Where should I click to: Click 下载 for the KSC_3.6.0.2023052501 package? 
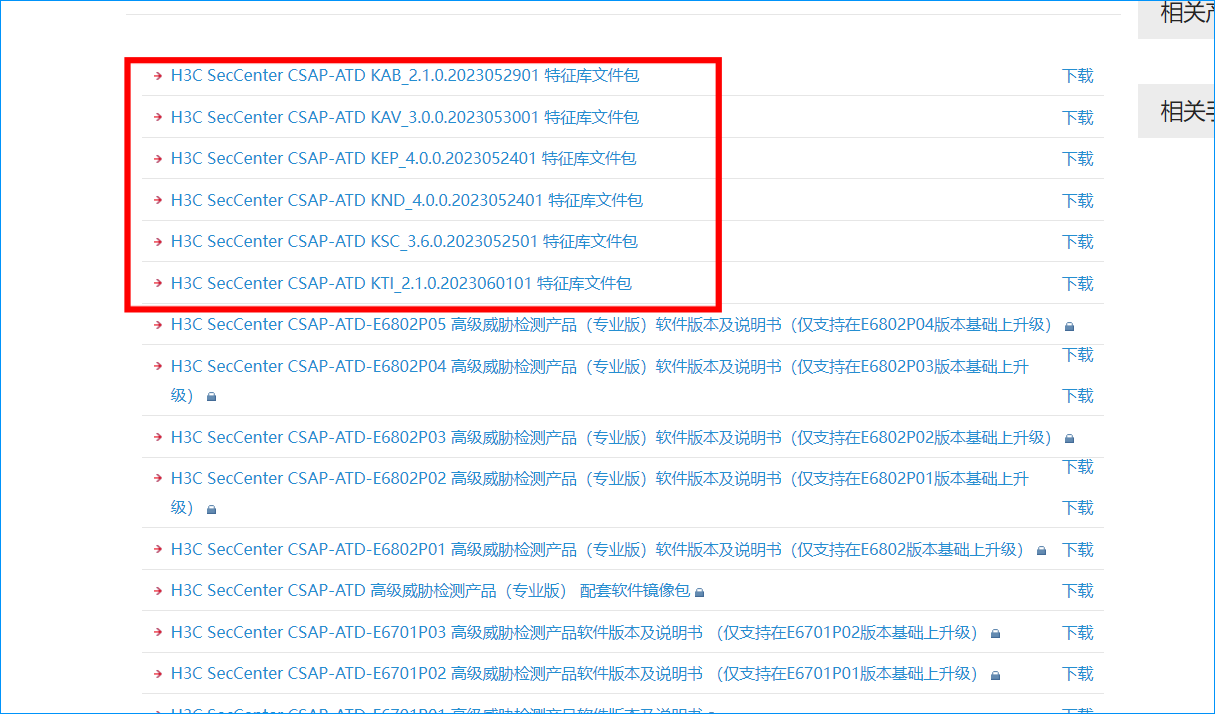coord(1078,241)
